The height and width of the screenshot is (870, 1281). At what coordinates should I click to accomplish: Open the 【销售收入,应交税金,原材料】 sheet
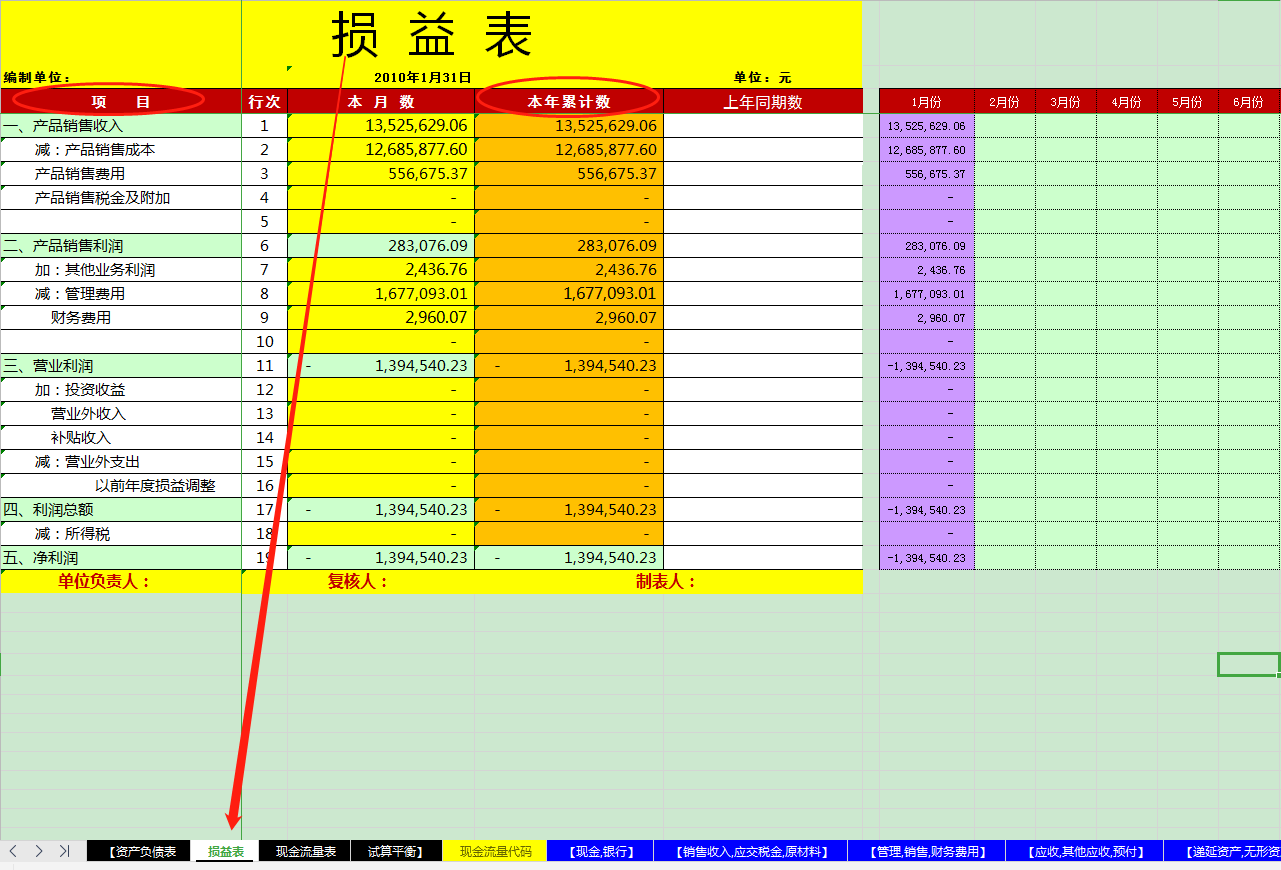(x=750, y=851)
